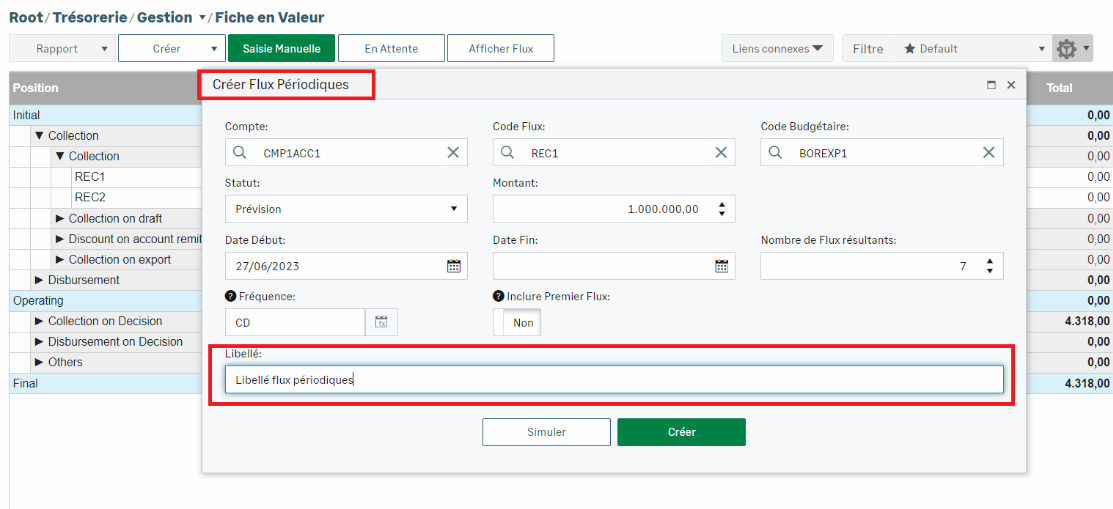Click the settings gear icon
The width and height of the screenshot is (1113, 509).
pos(1067,48)
